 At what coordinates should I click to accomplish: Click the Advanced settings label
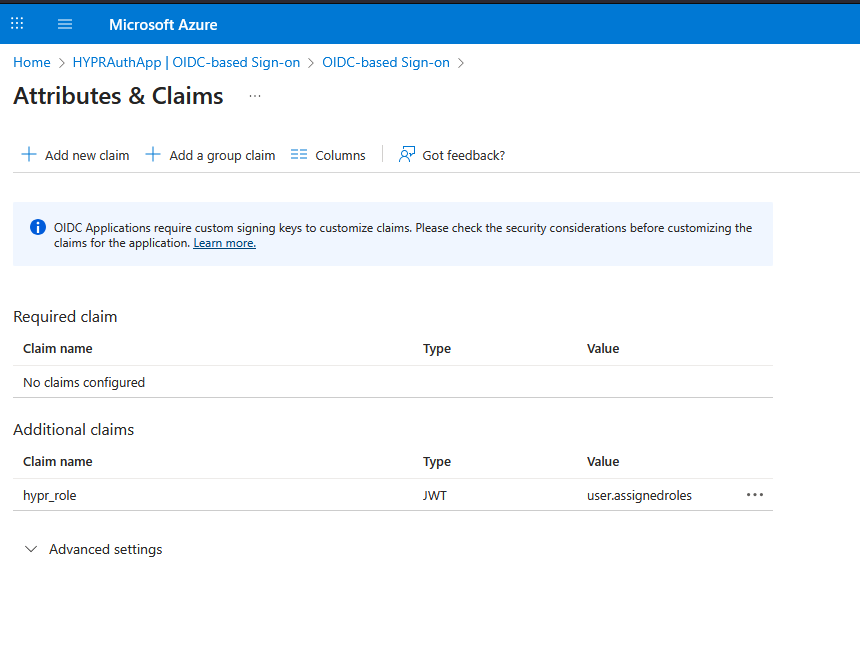click(105, 550)
